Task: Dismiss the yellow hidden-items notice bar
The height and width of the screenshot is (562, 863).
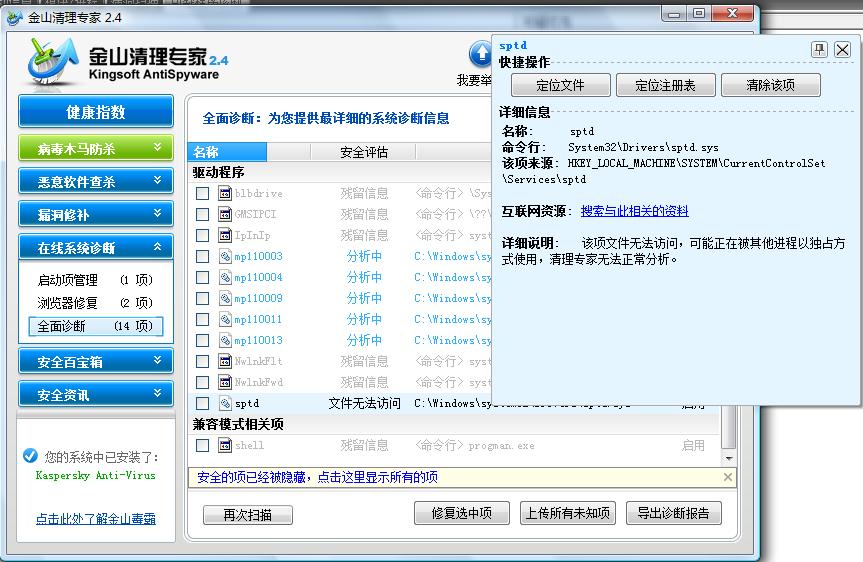Action: [728, 477]
